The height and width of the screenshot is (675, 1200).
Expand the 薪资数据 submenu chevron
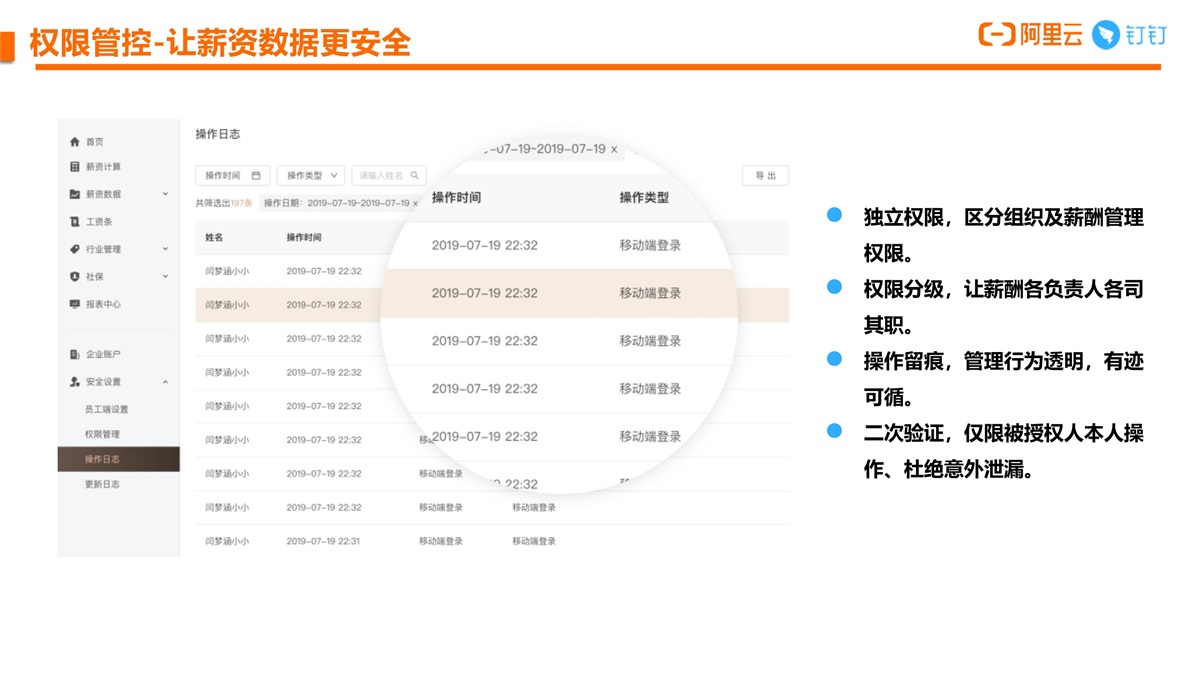pyautogui.click(x=165, y=194)
